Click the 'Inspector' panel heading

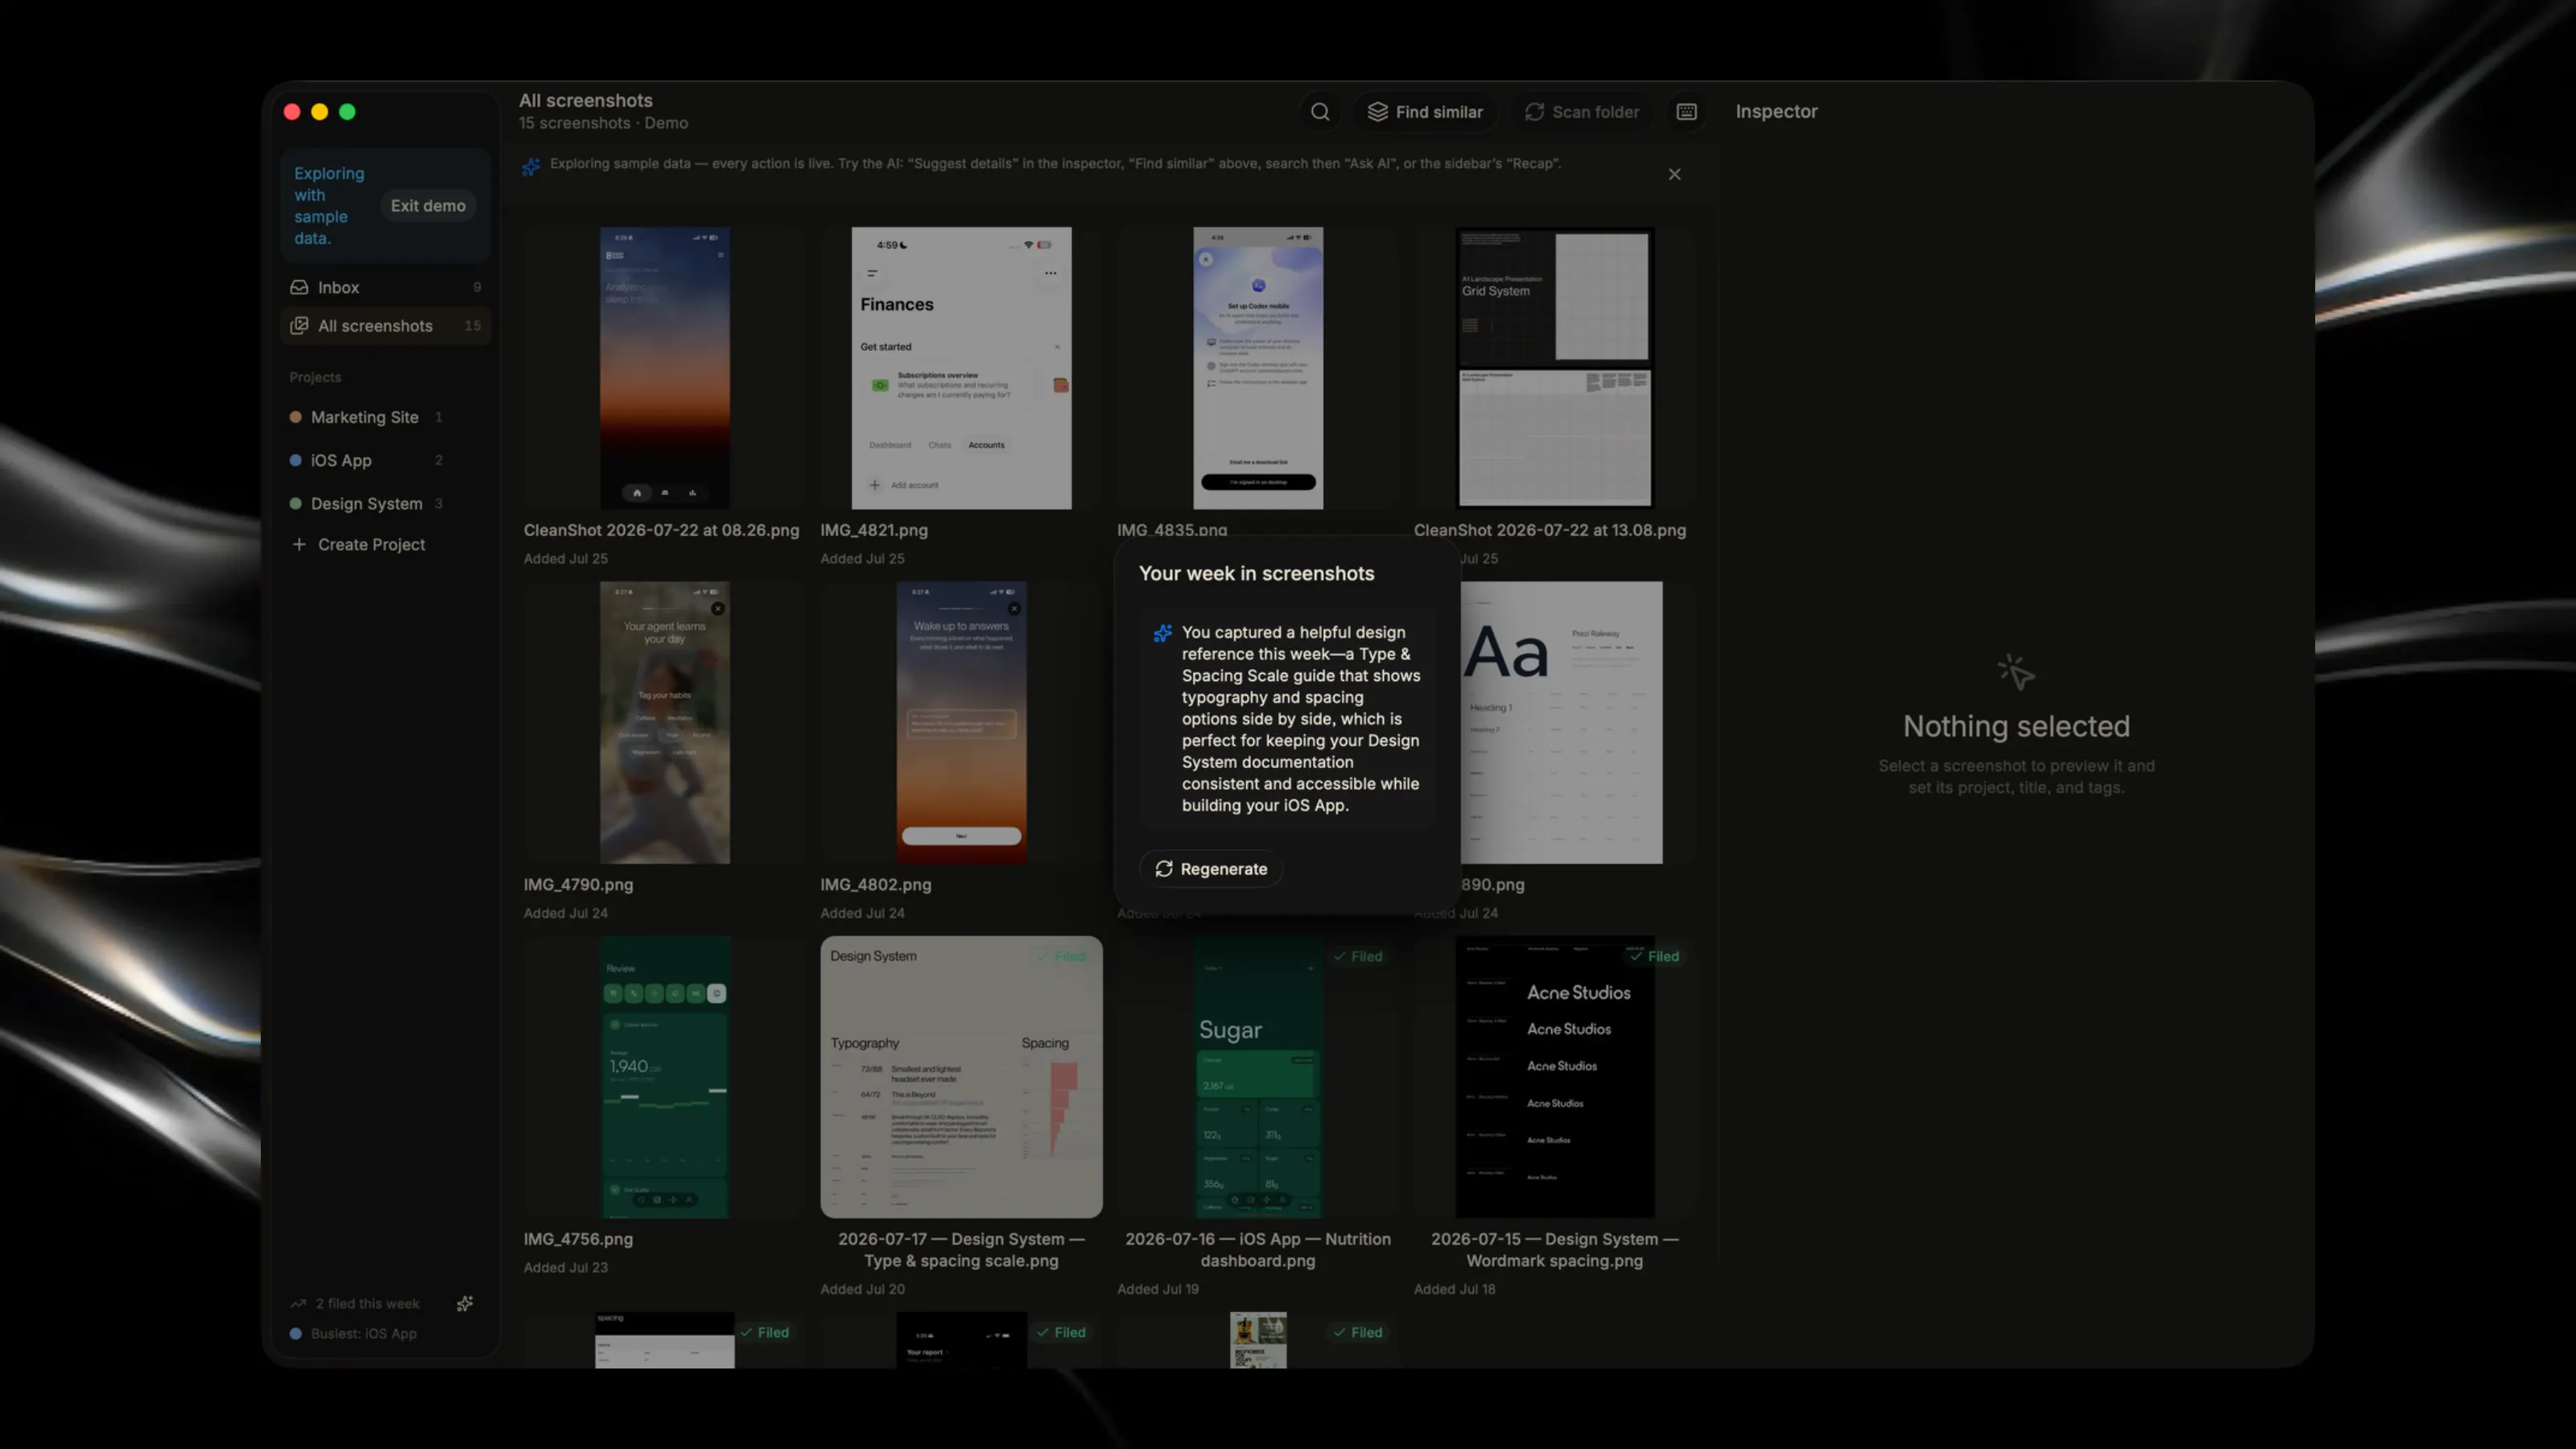(x=1776, y=112)
